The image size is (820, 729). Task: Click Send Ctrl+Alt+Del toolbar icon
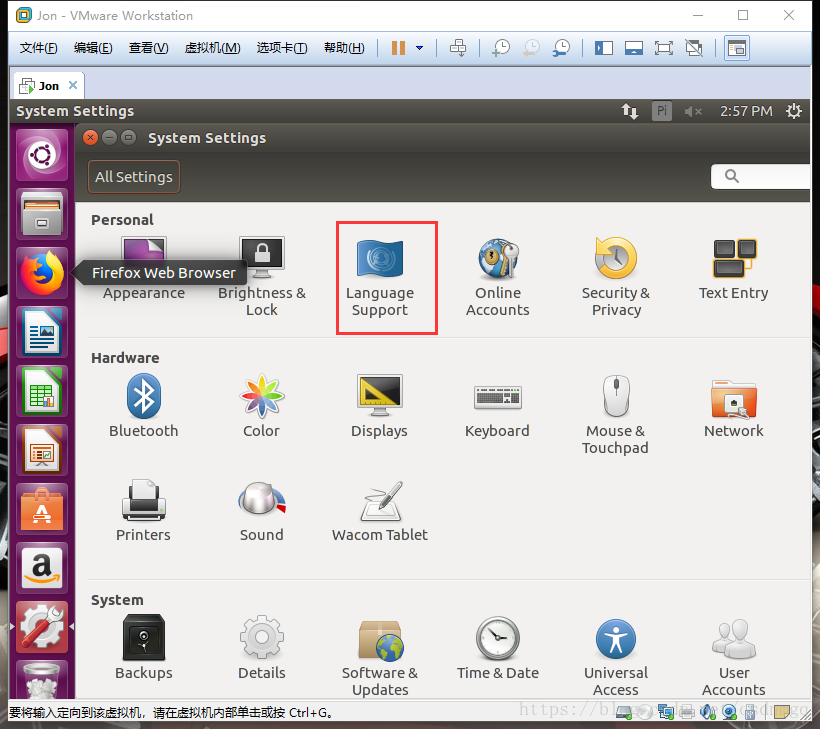[458, 48]
